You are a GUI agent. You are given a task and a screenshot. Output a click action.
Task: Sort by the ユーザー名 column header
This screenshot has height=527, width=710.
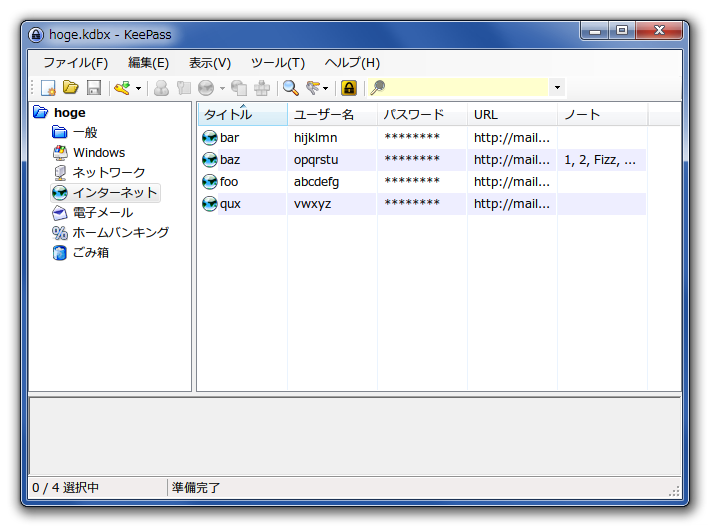pos(332,114)
